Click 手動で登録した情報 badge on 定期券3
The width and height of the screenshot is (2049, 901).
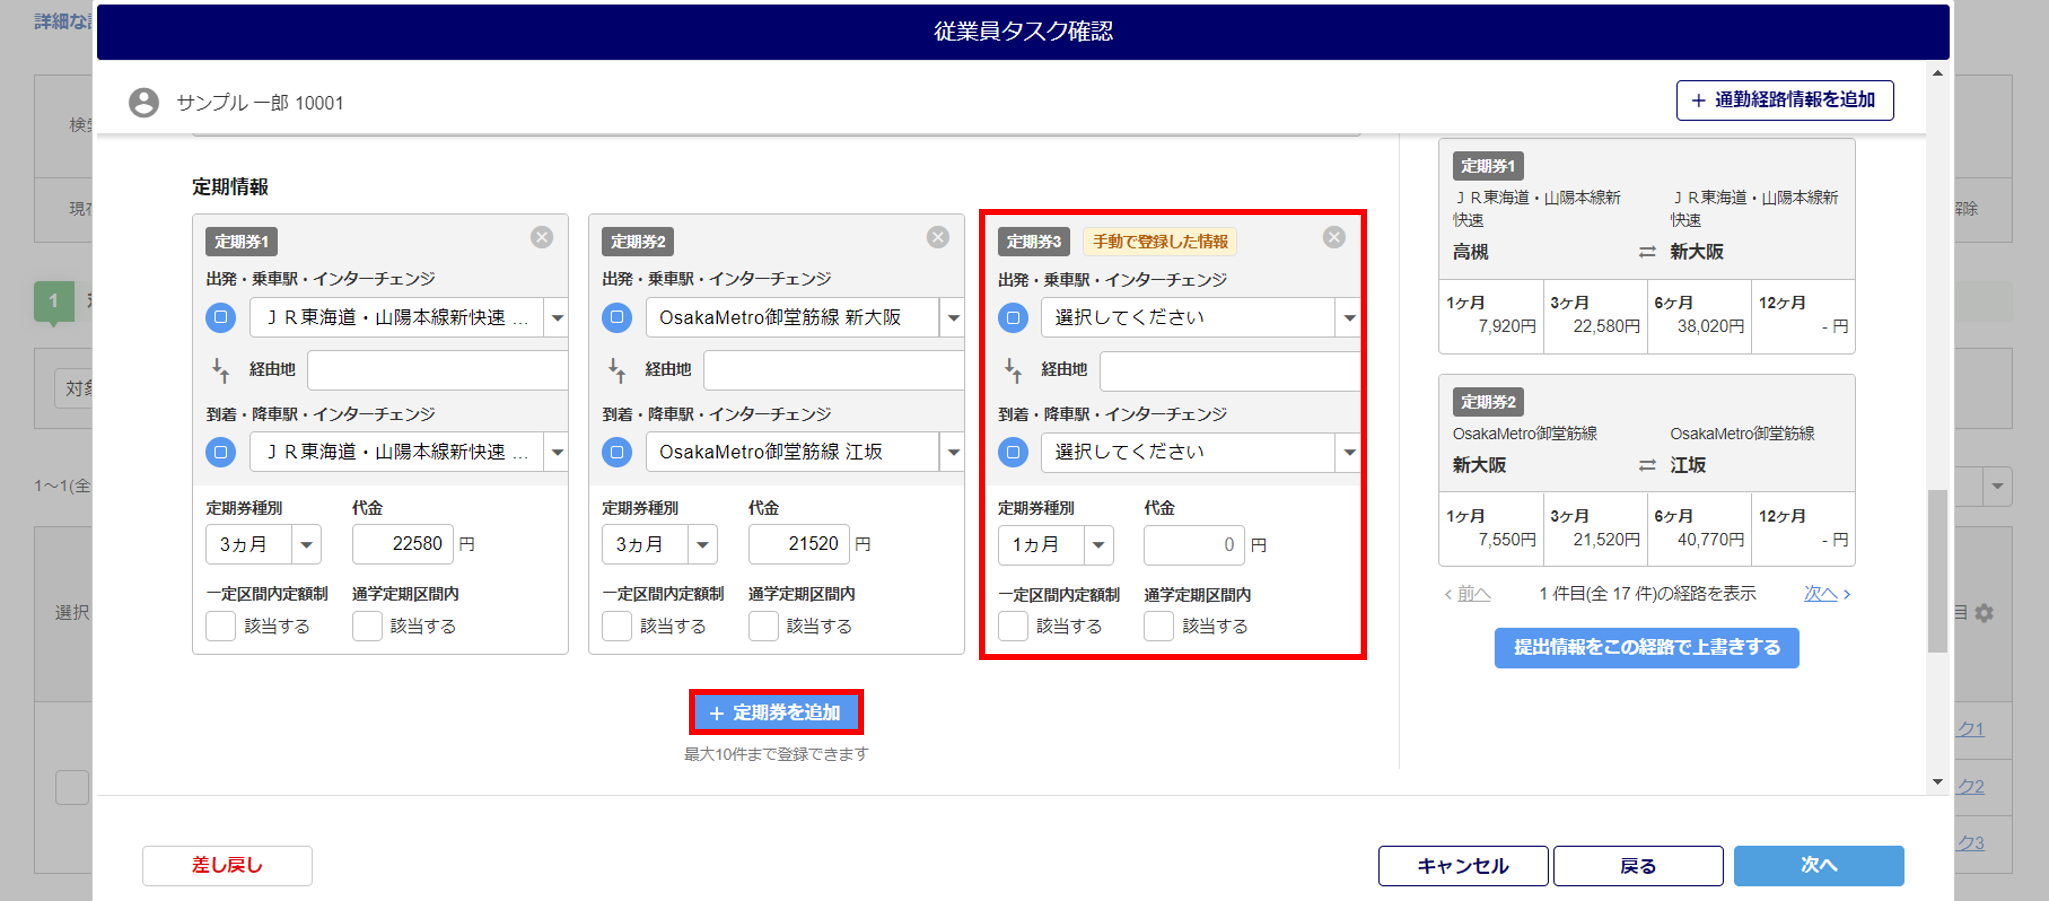click(1160, 241)
